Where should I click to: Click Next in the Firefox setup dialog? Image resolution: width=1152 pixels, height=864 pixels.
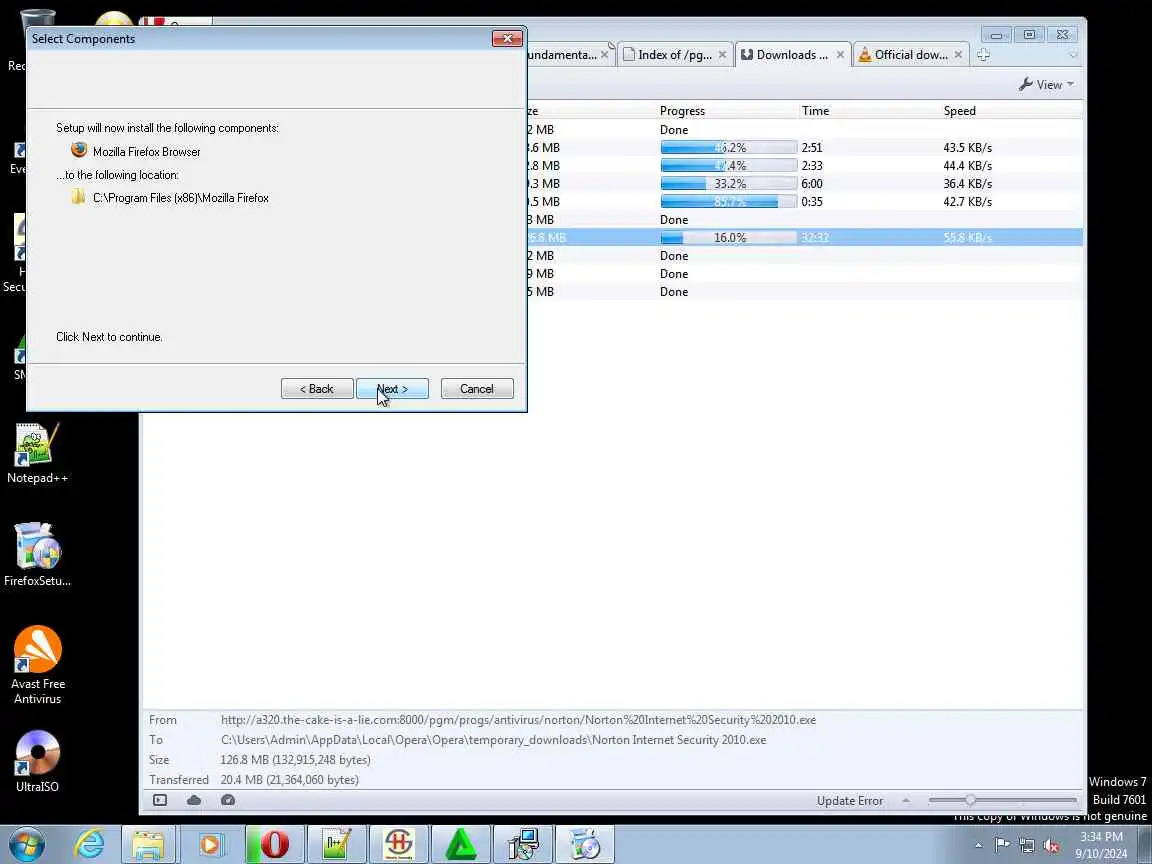click(392, 389)
